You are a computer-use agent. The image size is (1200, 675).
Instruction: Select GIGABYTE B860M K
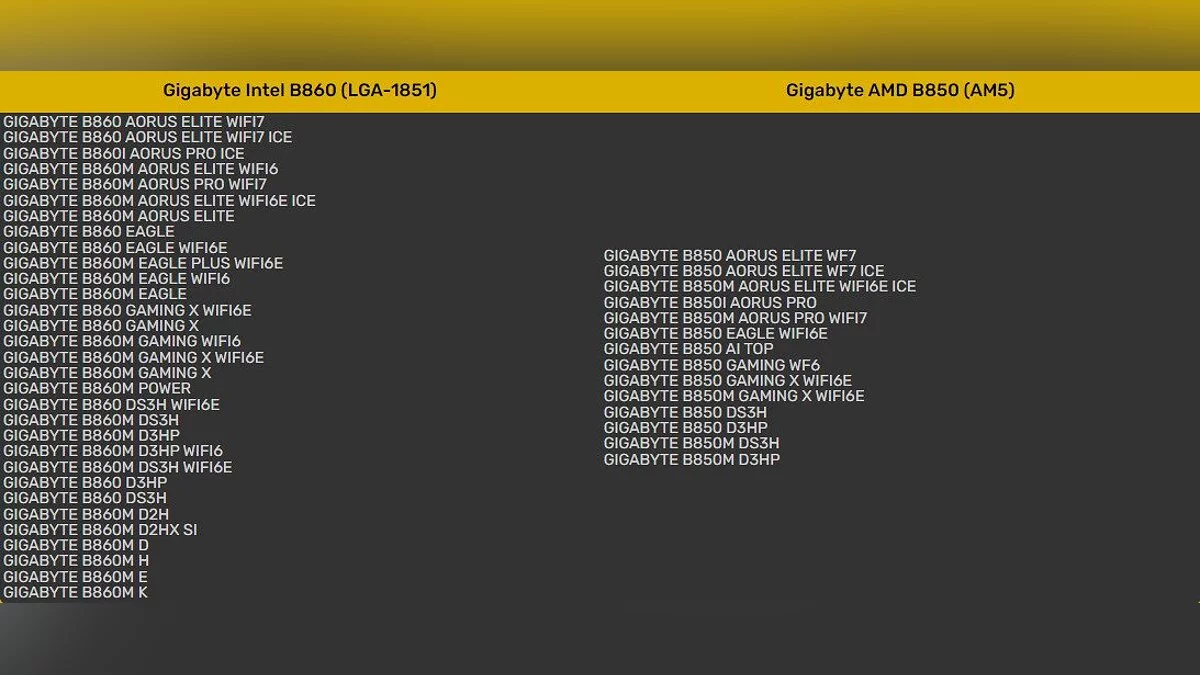(75, 592)
